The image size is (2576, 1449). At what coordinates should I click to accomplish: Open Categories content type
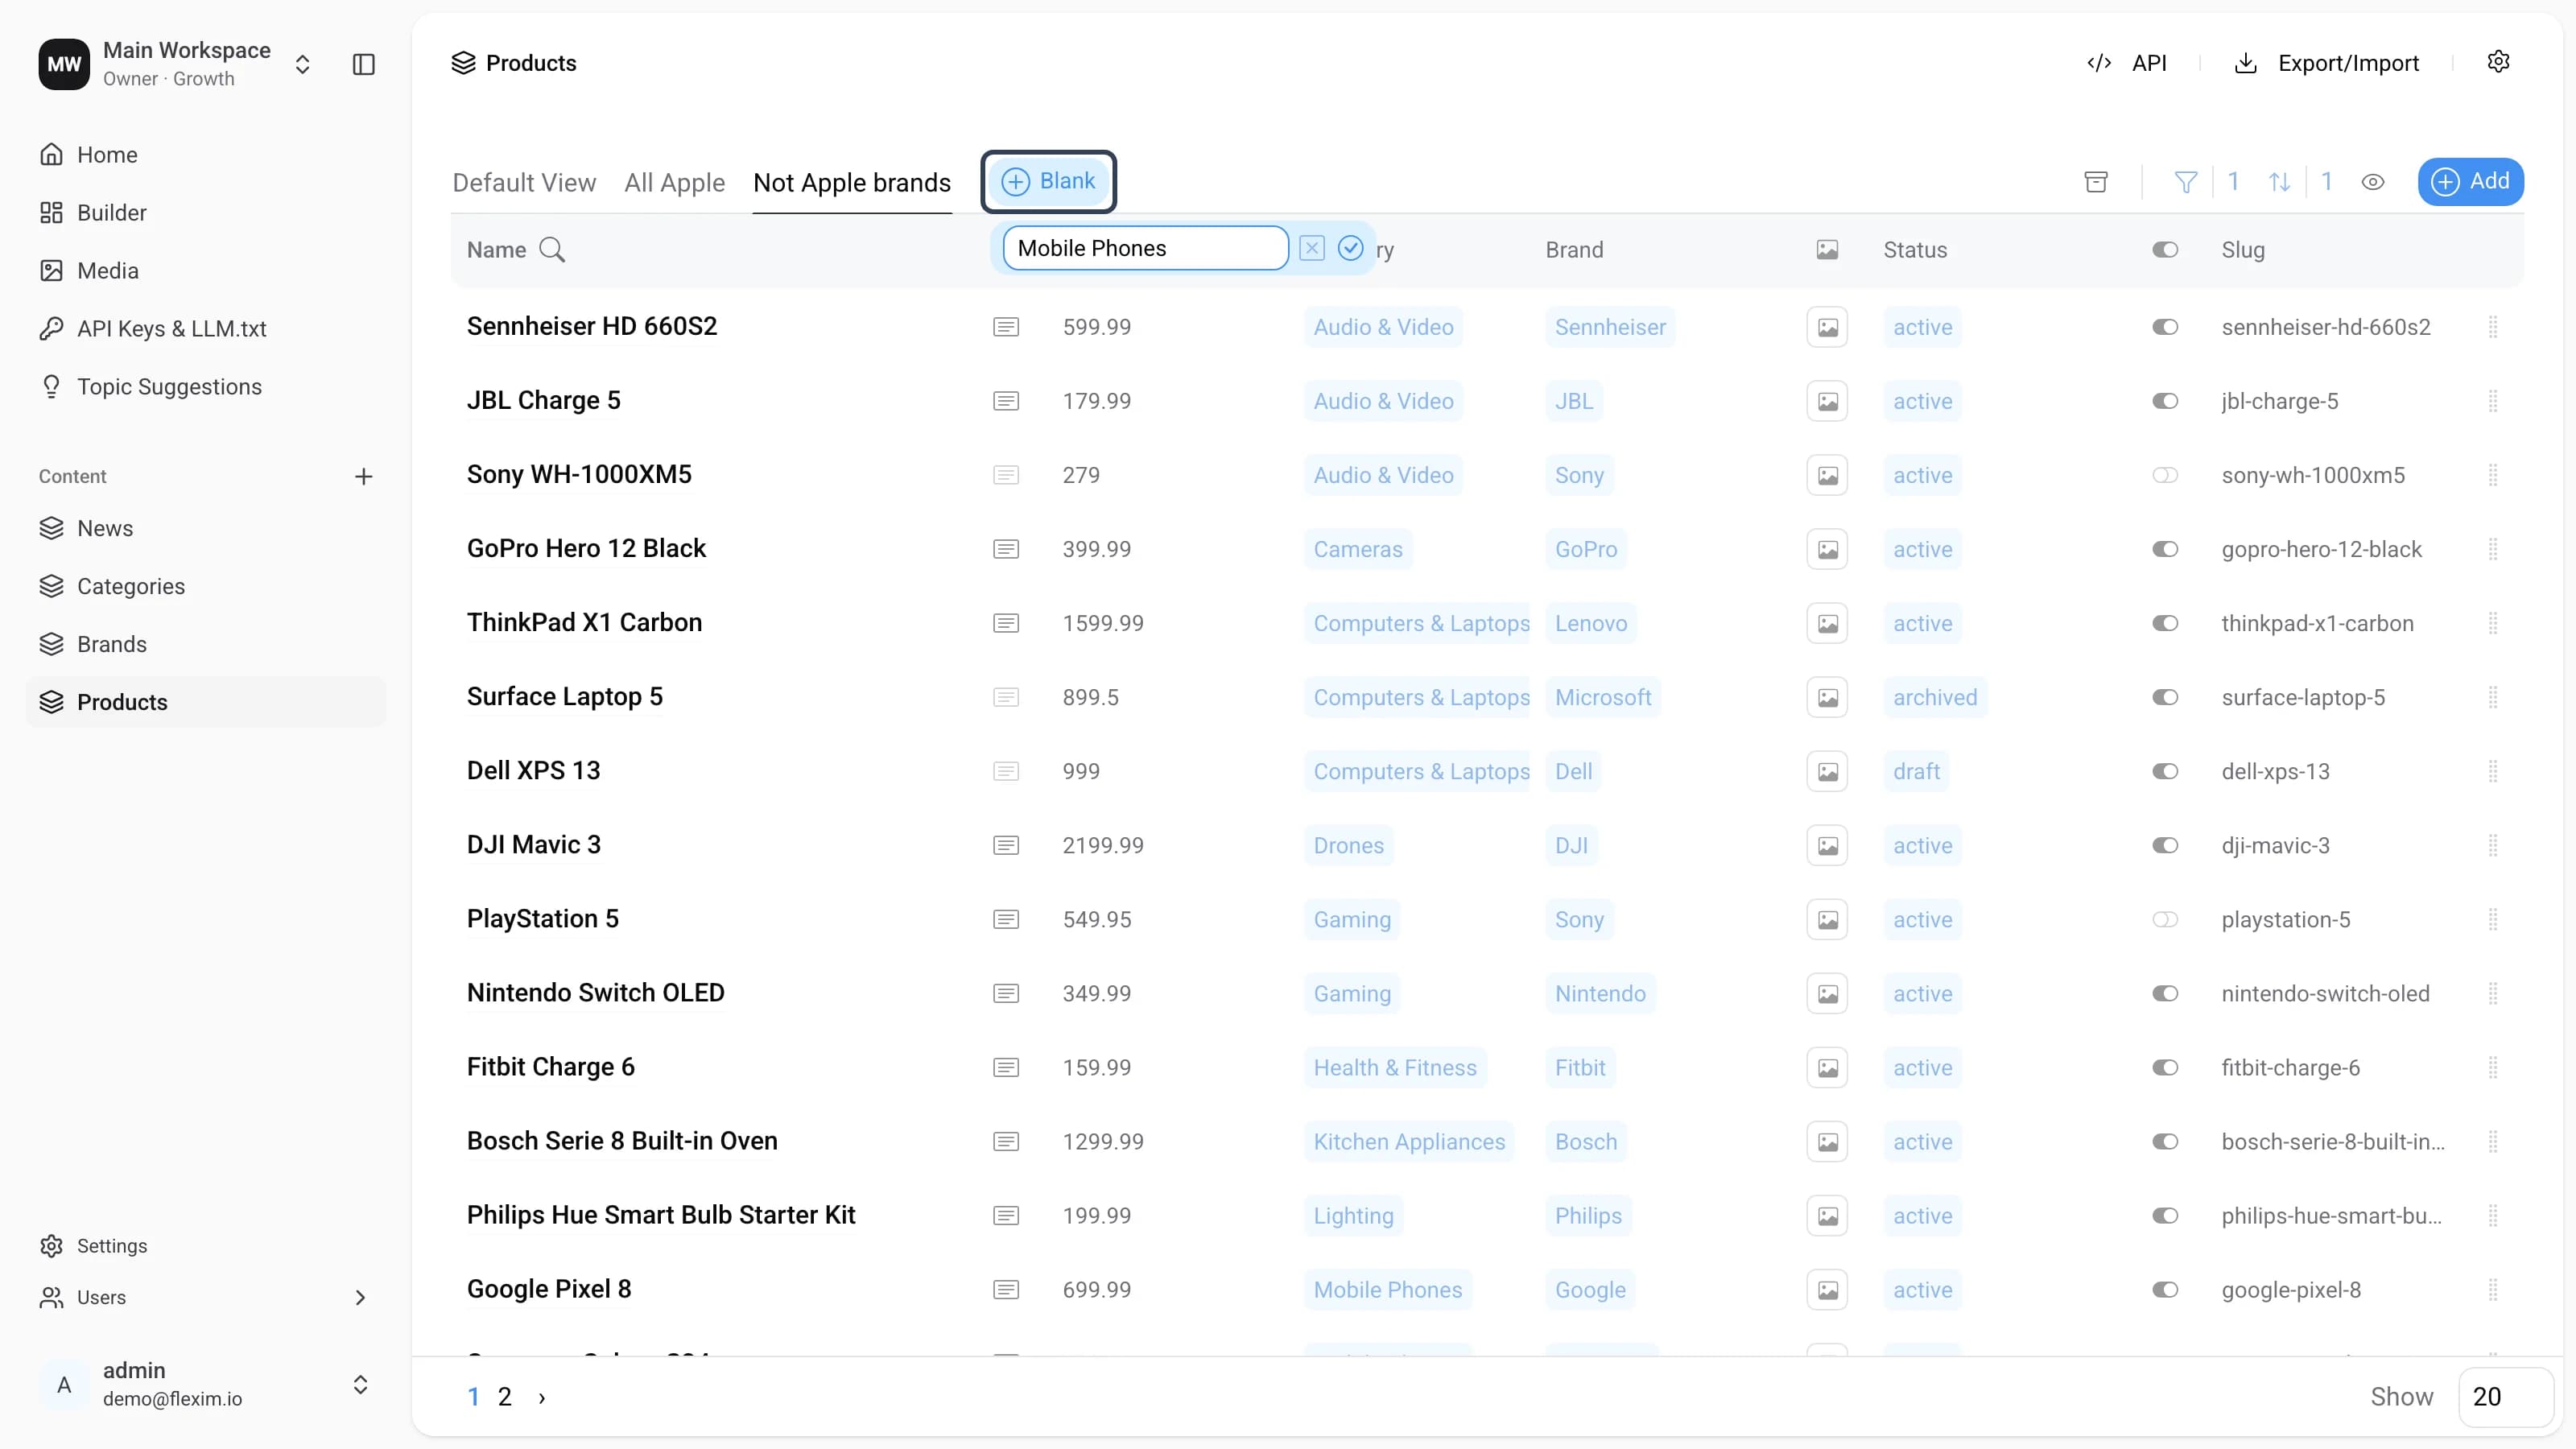tap(131, 586)
